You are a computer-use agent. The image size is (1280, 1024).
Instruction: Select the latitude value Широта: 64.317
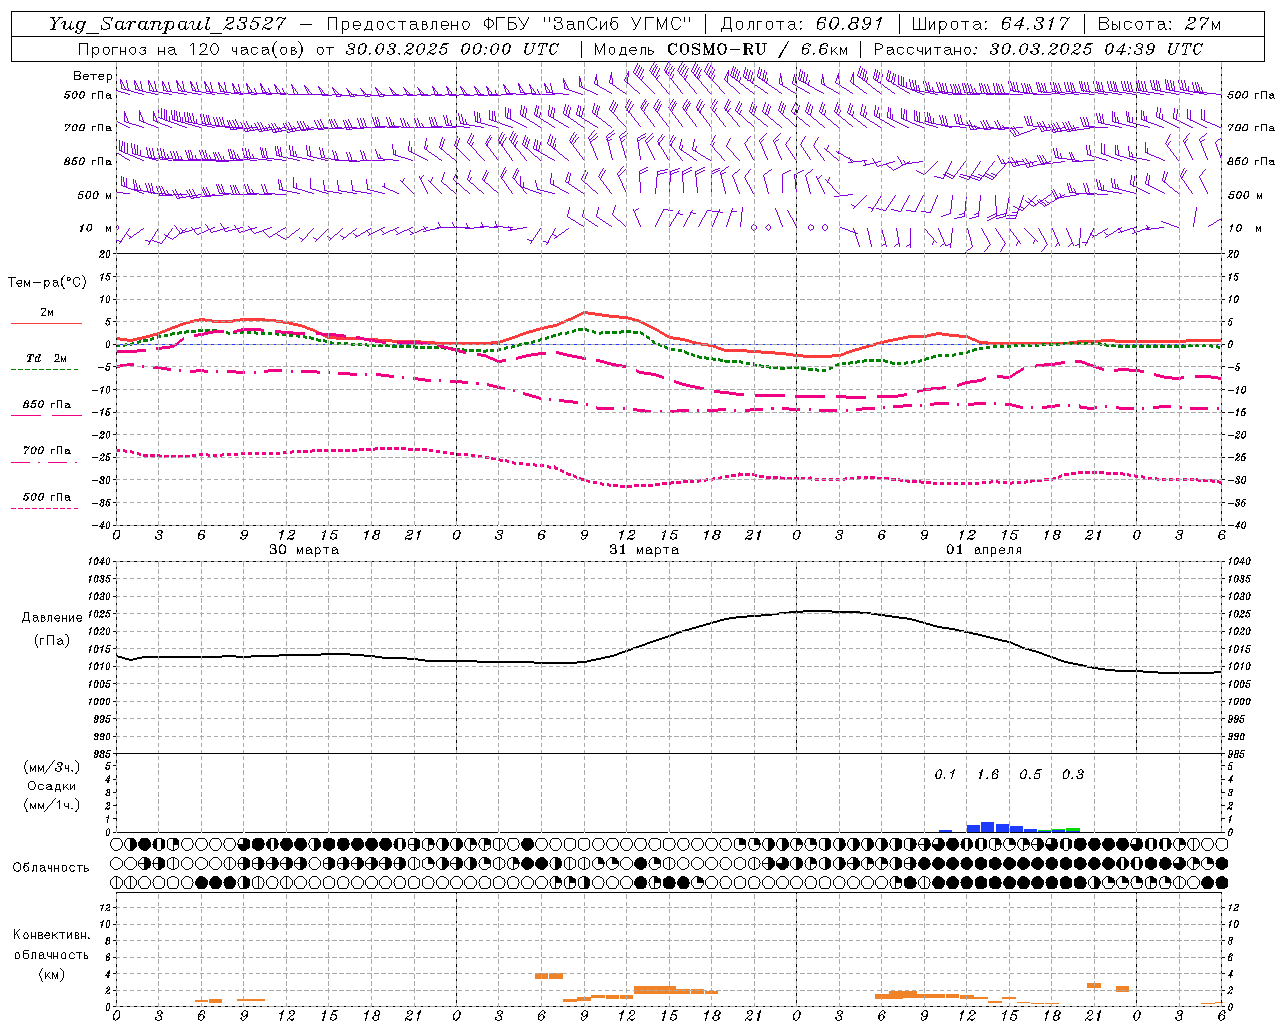[x=990, y=24]
